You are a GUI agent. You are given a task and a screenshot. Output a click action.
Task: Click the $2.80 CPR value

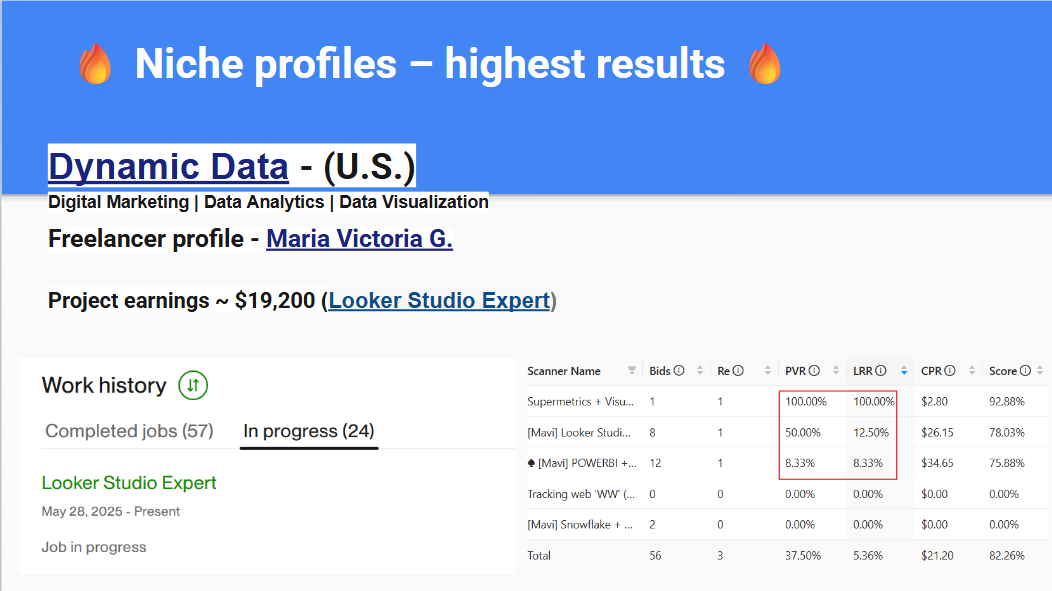tap(934, 402)
